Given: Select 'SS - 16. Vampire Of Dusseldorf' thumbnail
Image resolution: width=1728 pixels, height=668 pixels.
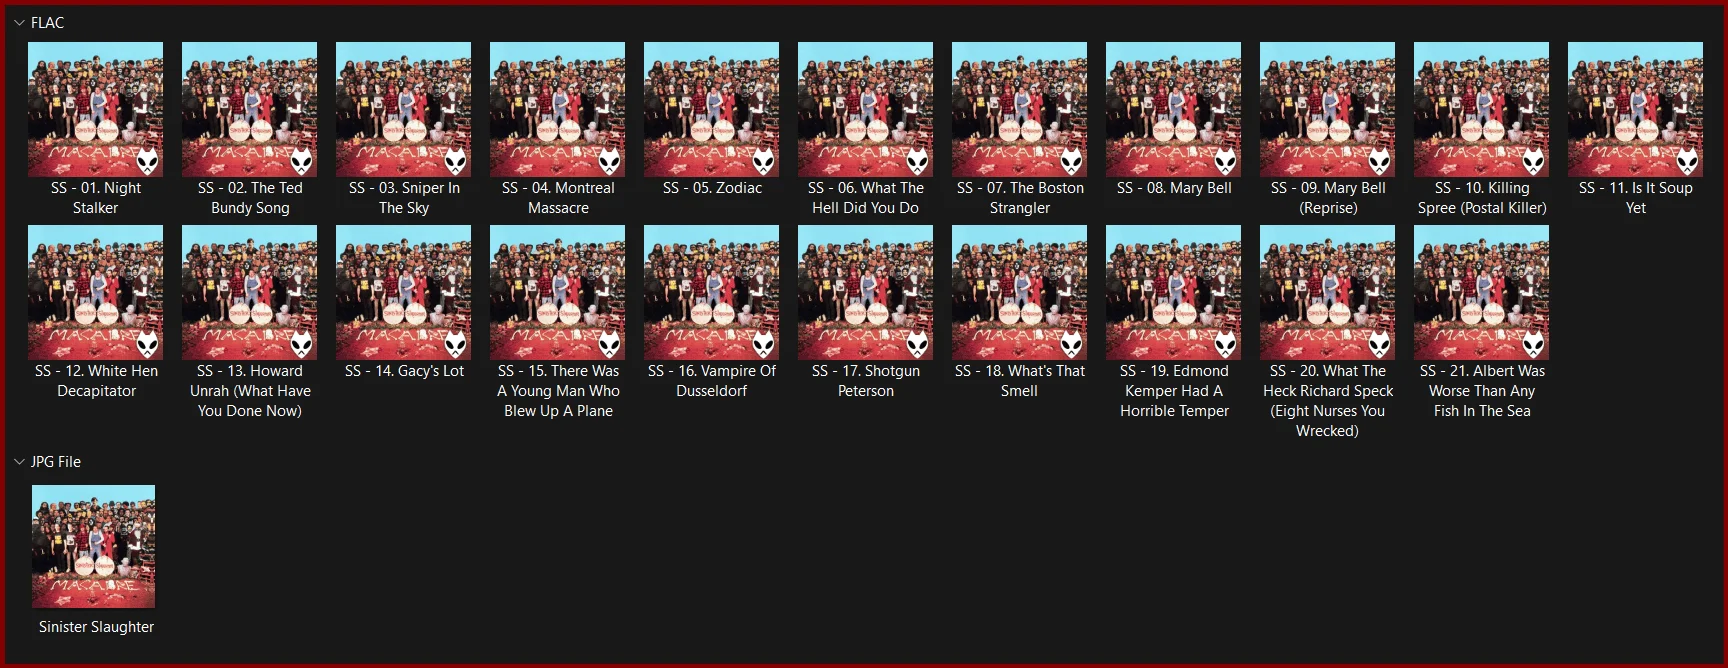Looking at the screenshot, I should (x=712, y=292).
